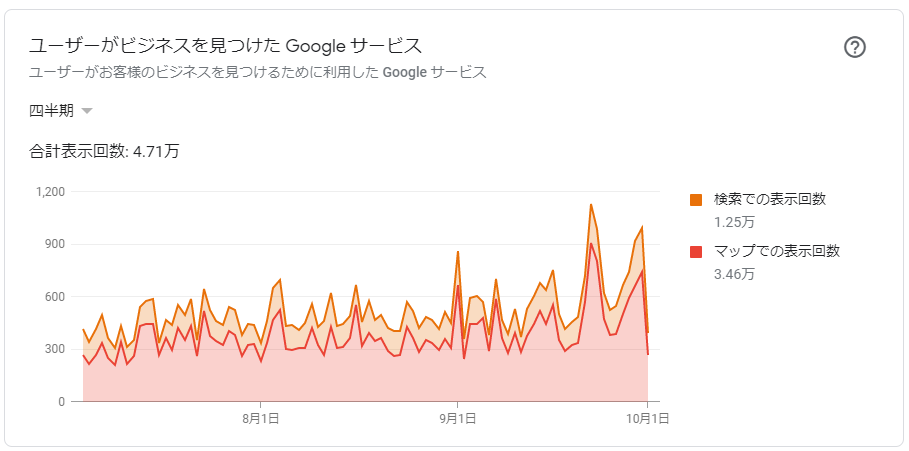
Task: Click the 1,200 y-axis label
Action: click(53, 192)
